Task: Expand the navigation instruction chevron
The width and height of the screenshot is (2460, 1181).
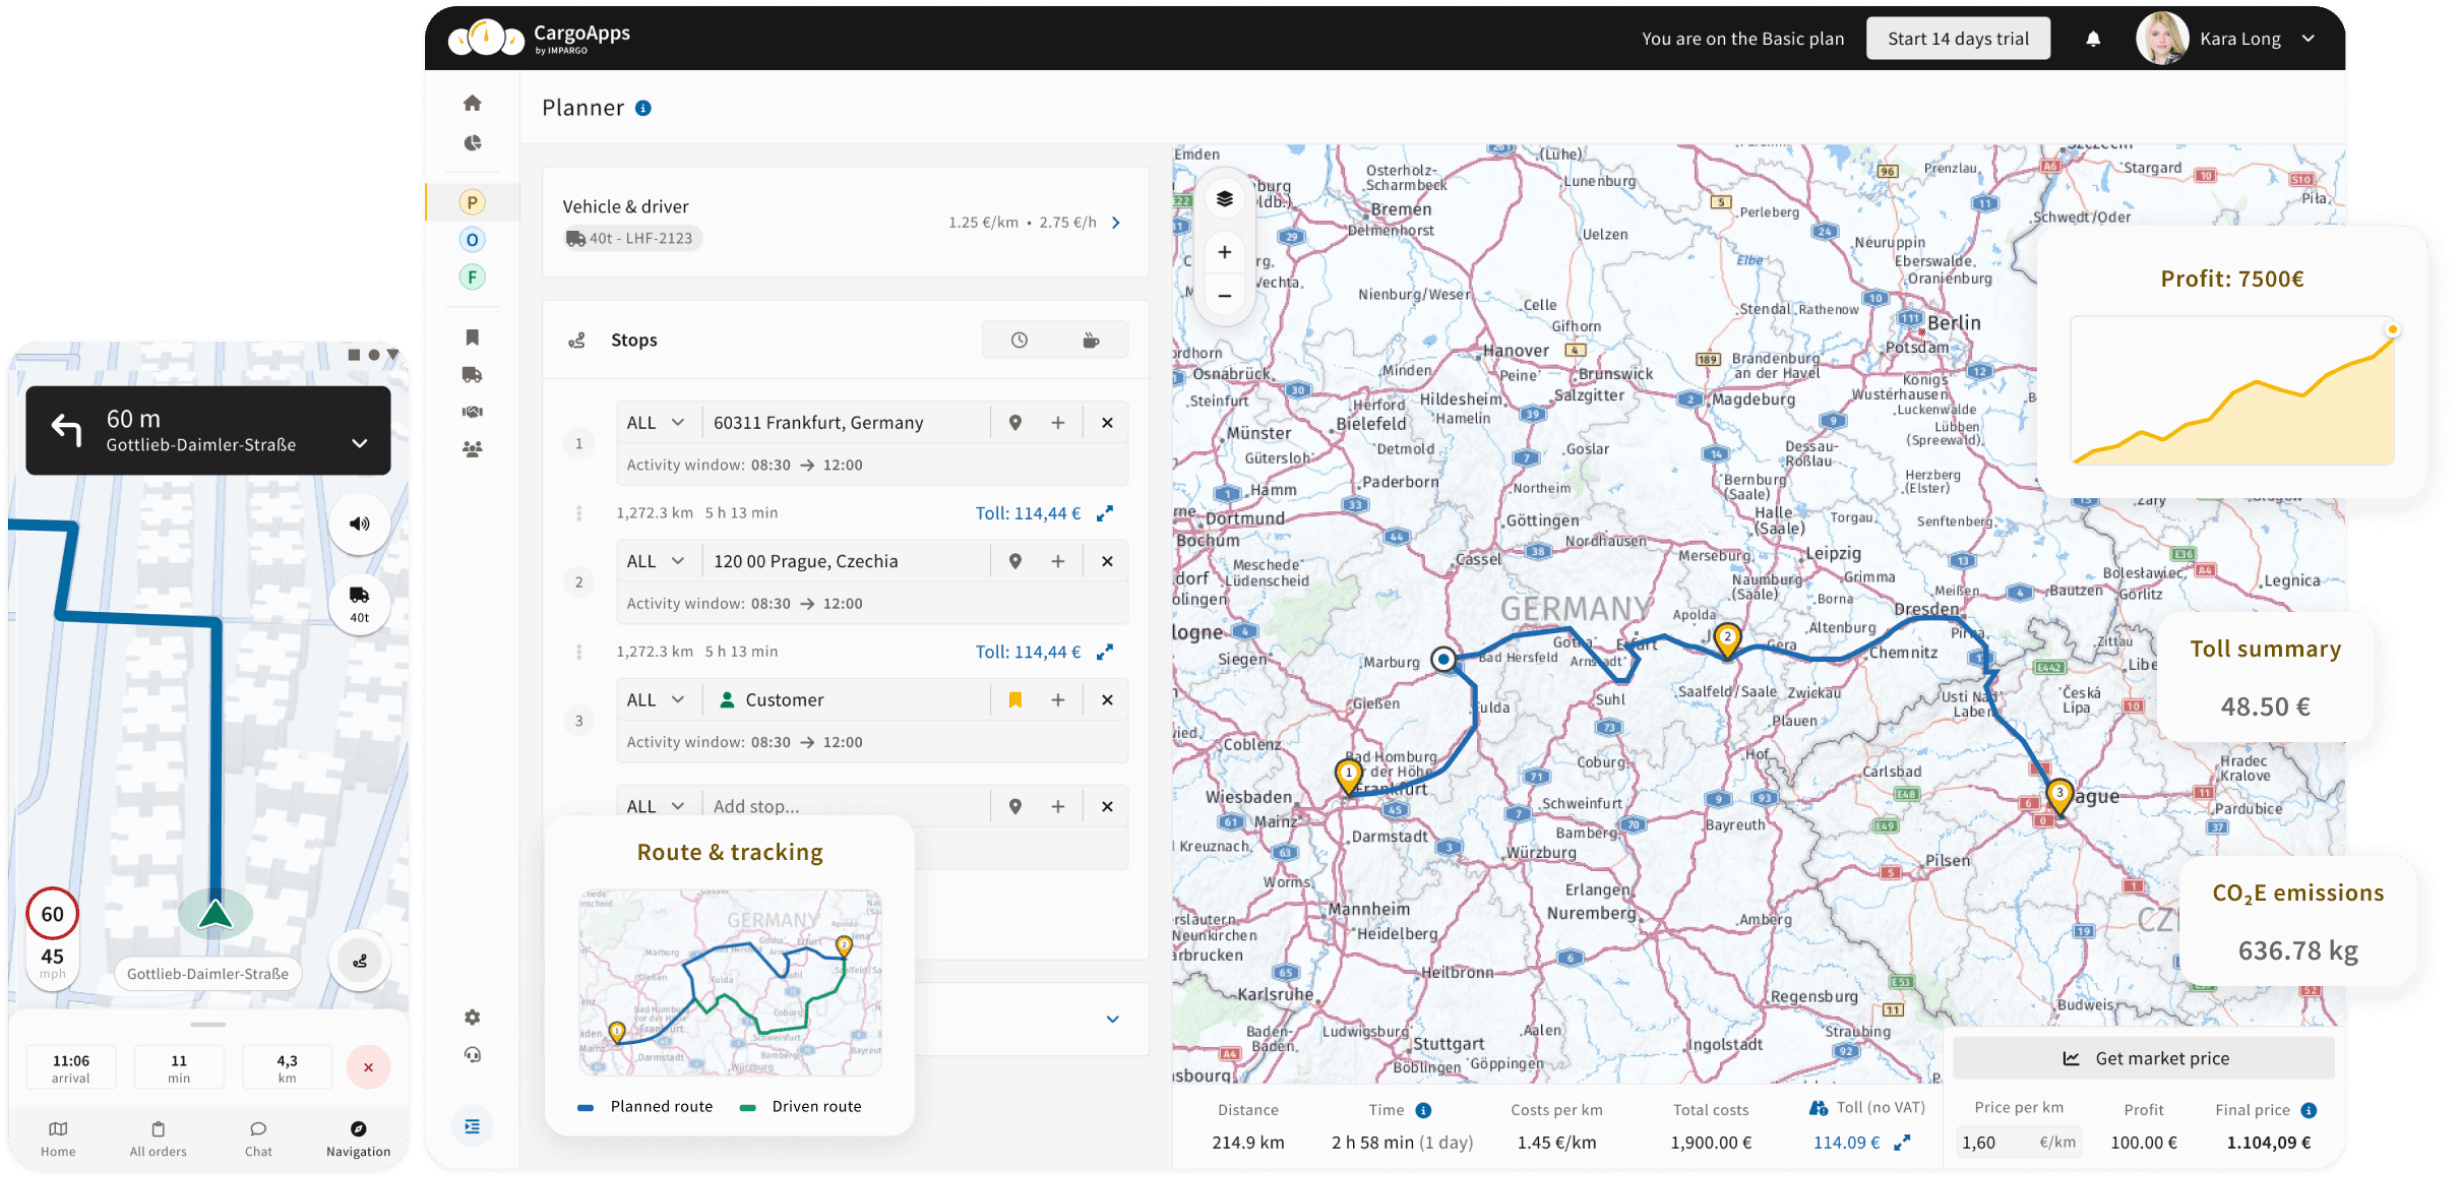Action: pos(360,443)
